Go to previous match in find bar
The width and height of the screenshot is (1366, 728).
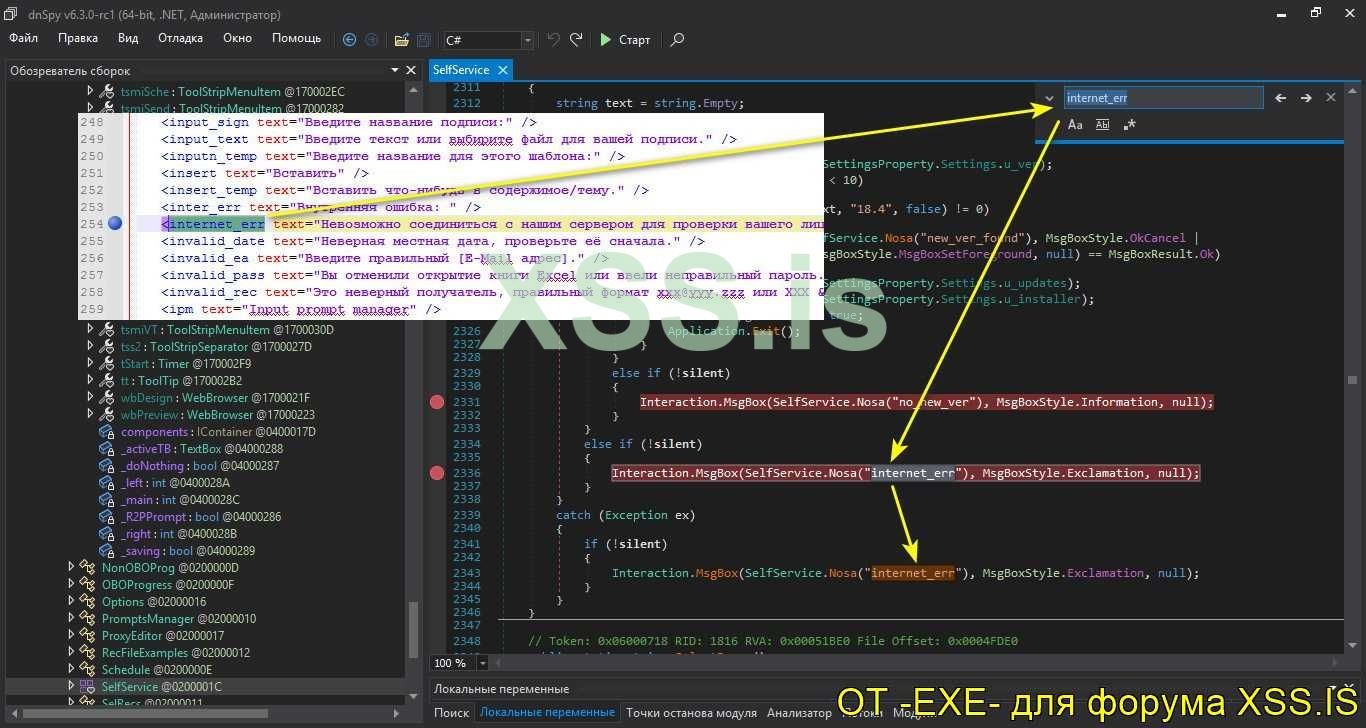[x=1281, y=98]
